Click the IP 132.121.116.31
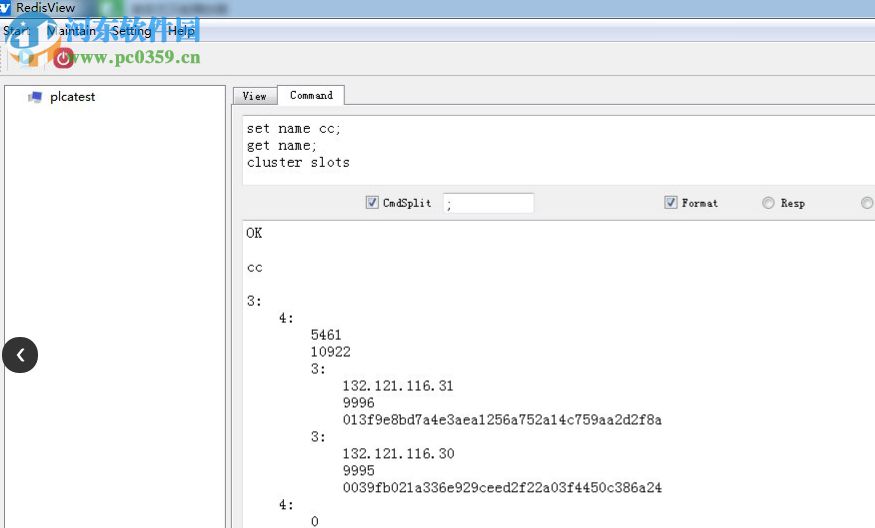This screenshot has width=875, height=528. (x=398, y=386)
